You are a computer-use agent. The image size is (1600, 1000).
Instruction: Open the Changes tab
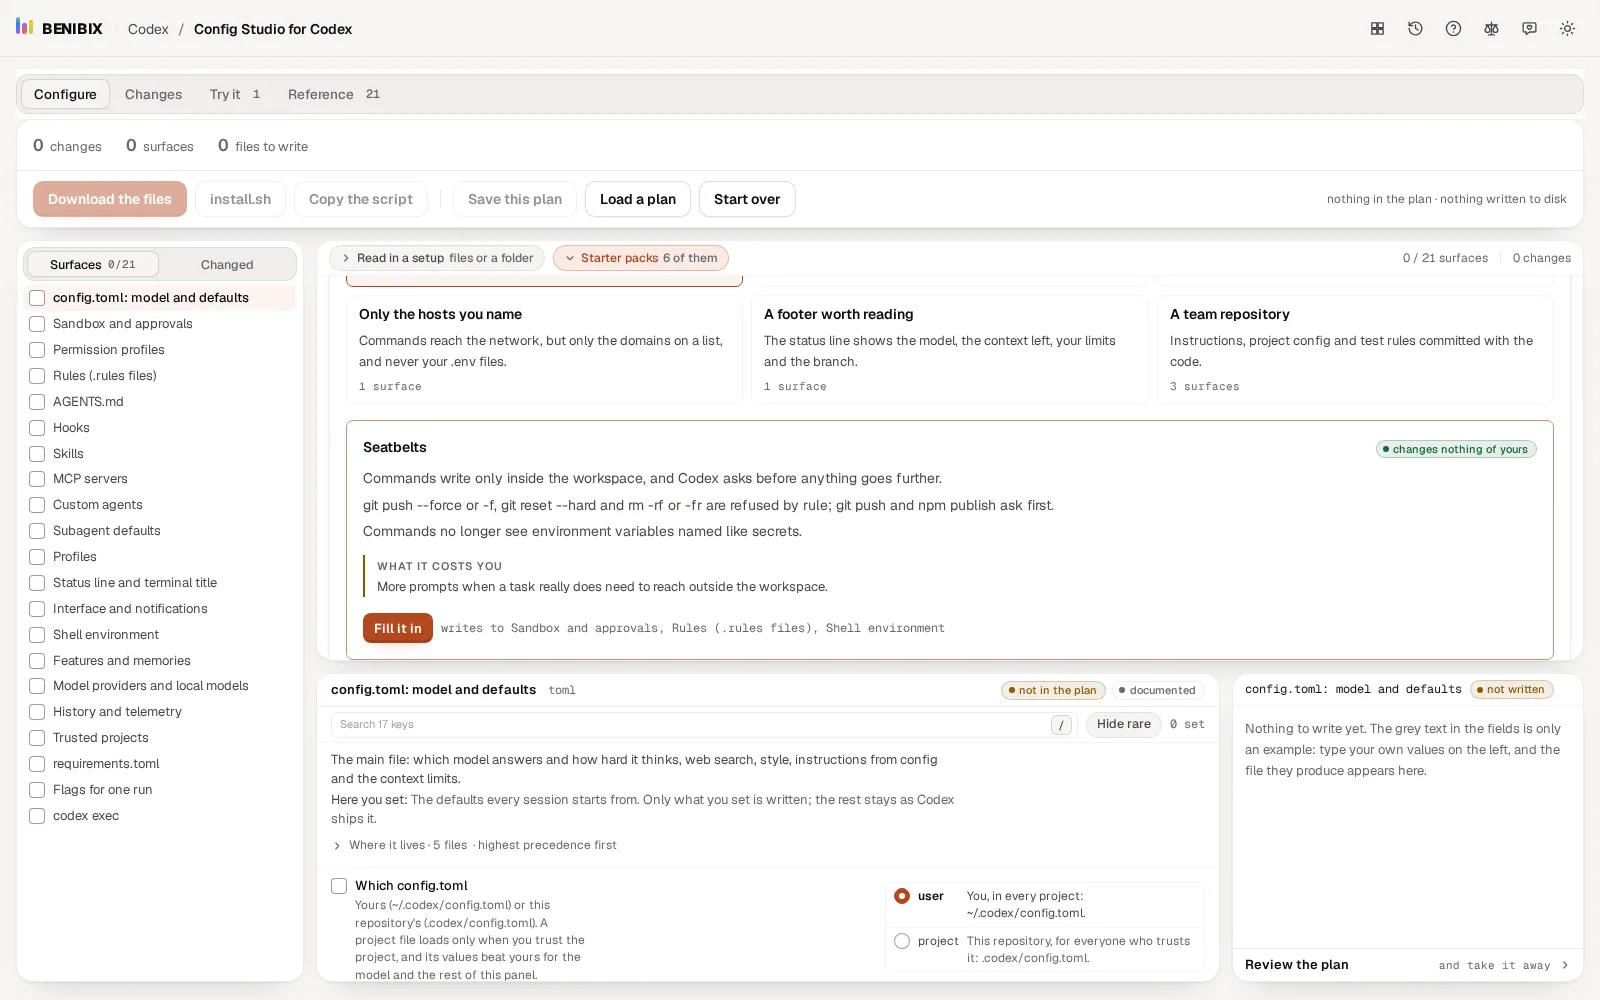click(153, 94)
